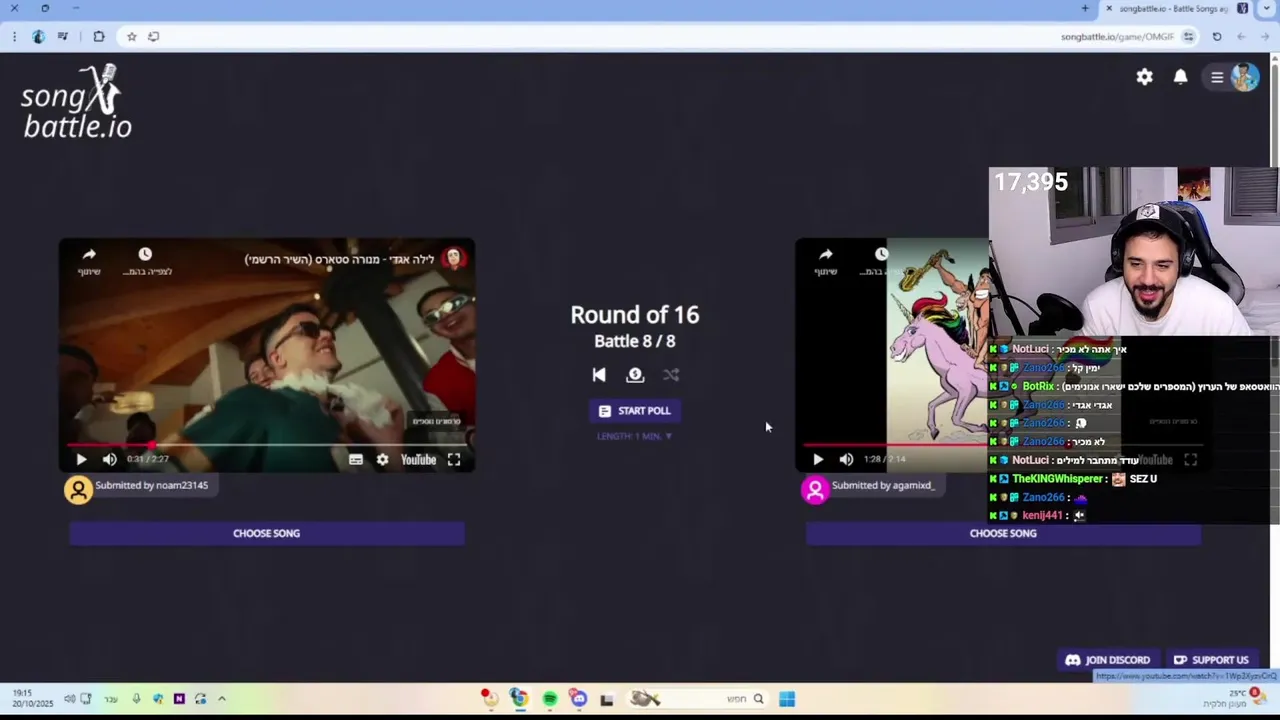The height and width of the screenshot is (720, 1280).
Task: Share the left video
Action: pos(89,261)
